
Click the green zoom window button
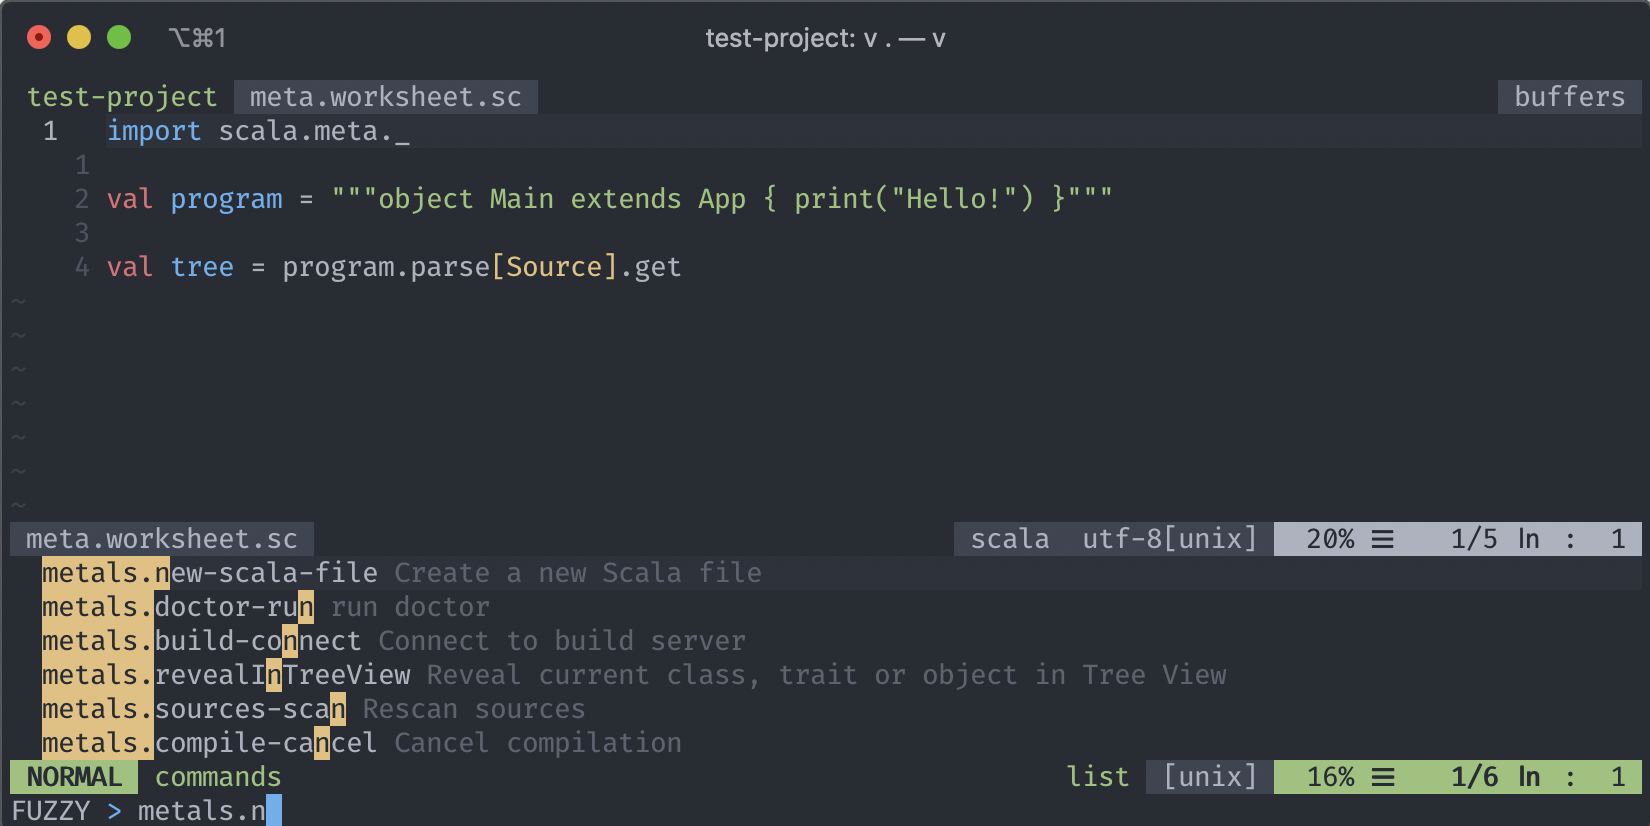point(119,38)
